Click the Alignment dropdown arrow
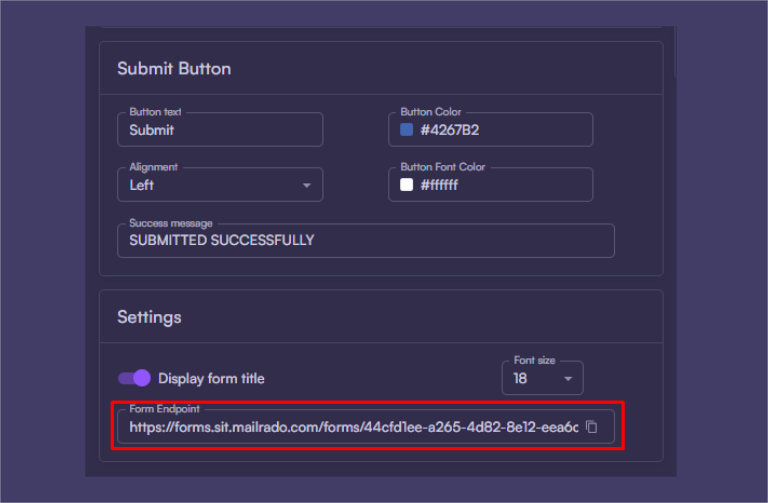The height and width of the screenshot is (503, 768). (307, 186)
